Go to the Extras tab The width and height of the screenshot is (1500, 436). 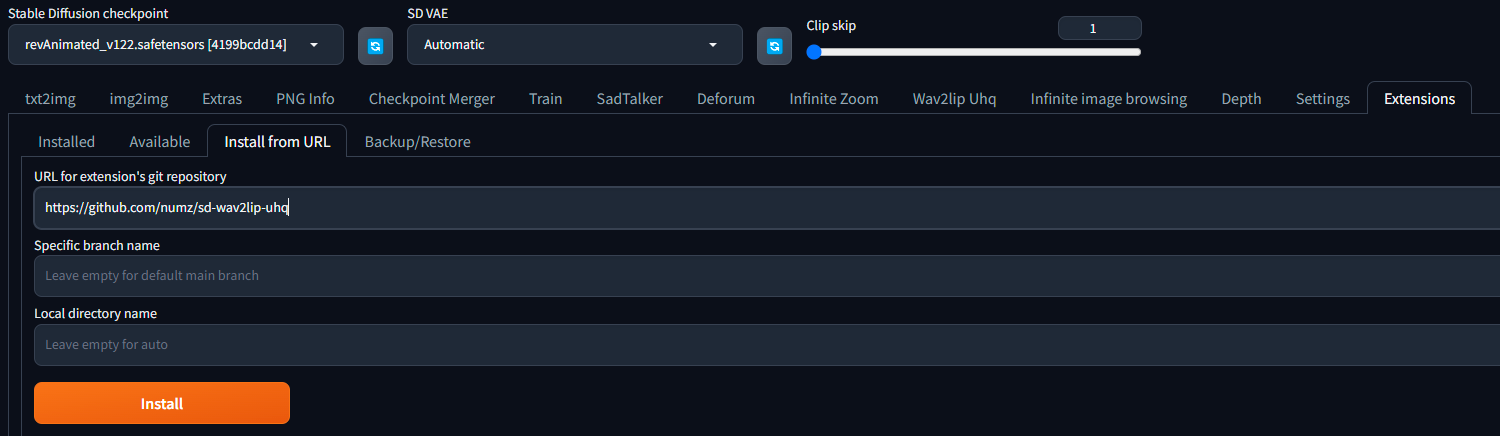point(222,99)
